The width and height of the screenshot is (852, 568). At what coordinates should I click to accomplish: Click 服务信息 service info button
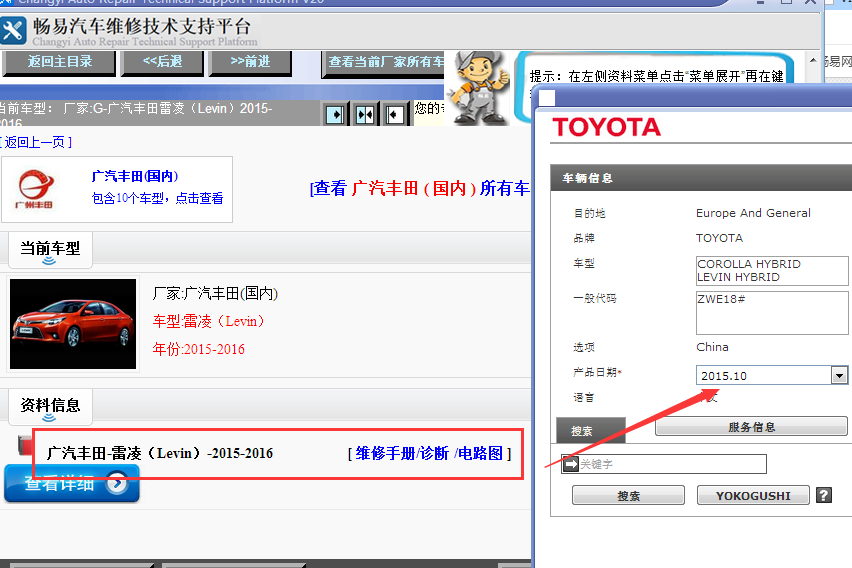[751, 427]
